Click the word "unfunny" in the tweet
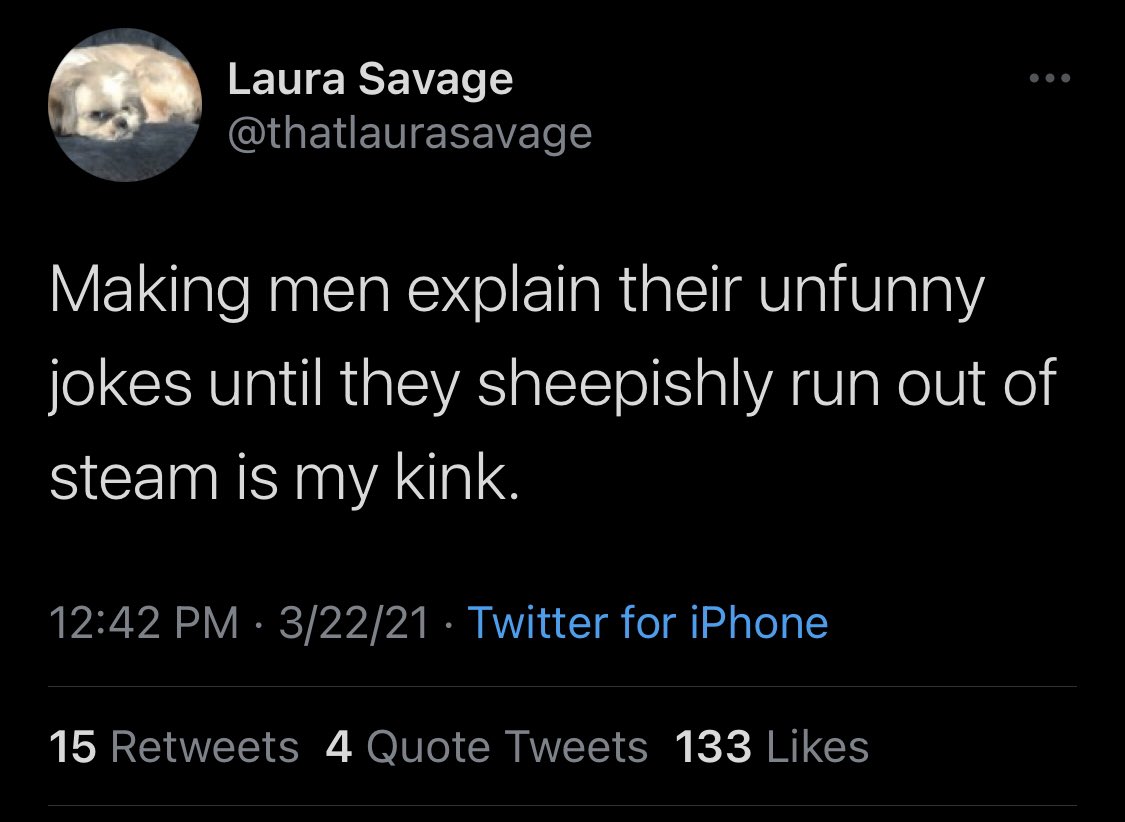1125x822 pixels. pyautogui.click(x=872, y=293)
